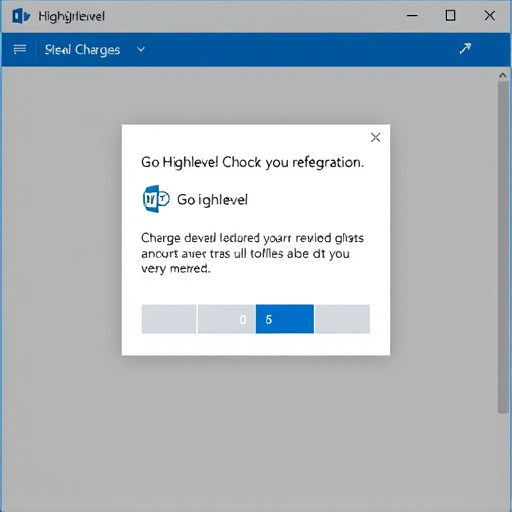Click the diagonal arrow expand icon
Image resolution: width=512 pixels, height=512 pixels.
pyautogui.click(x=465, y=49)
